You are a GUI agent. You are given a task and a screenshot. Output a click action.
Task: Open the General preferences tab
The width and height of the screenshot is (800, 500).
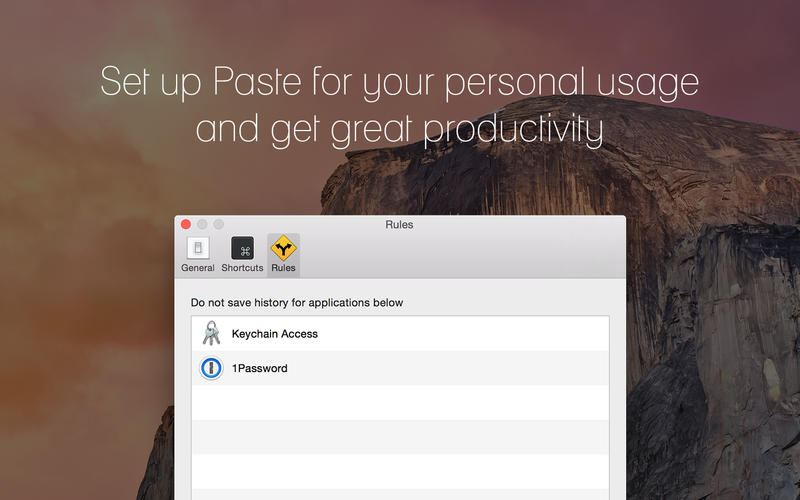197,255
